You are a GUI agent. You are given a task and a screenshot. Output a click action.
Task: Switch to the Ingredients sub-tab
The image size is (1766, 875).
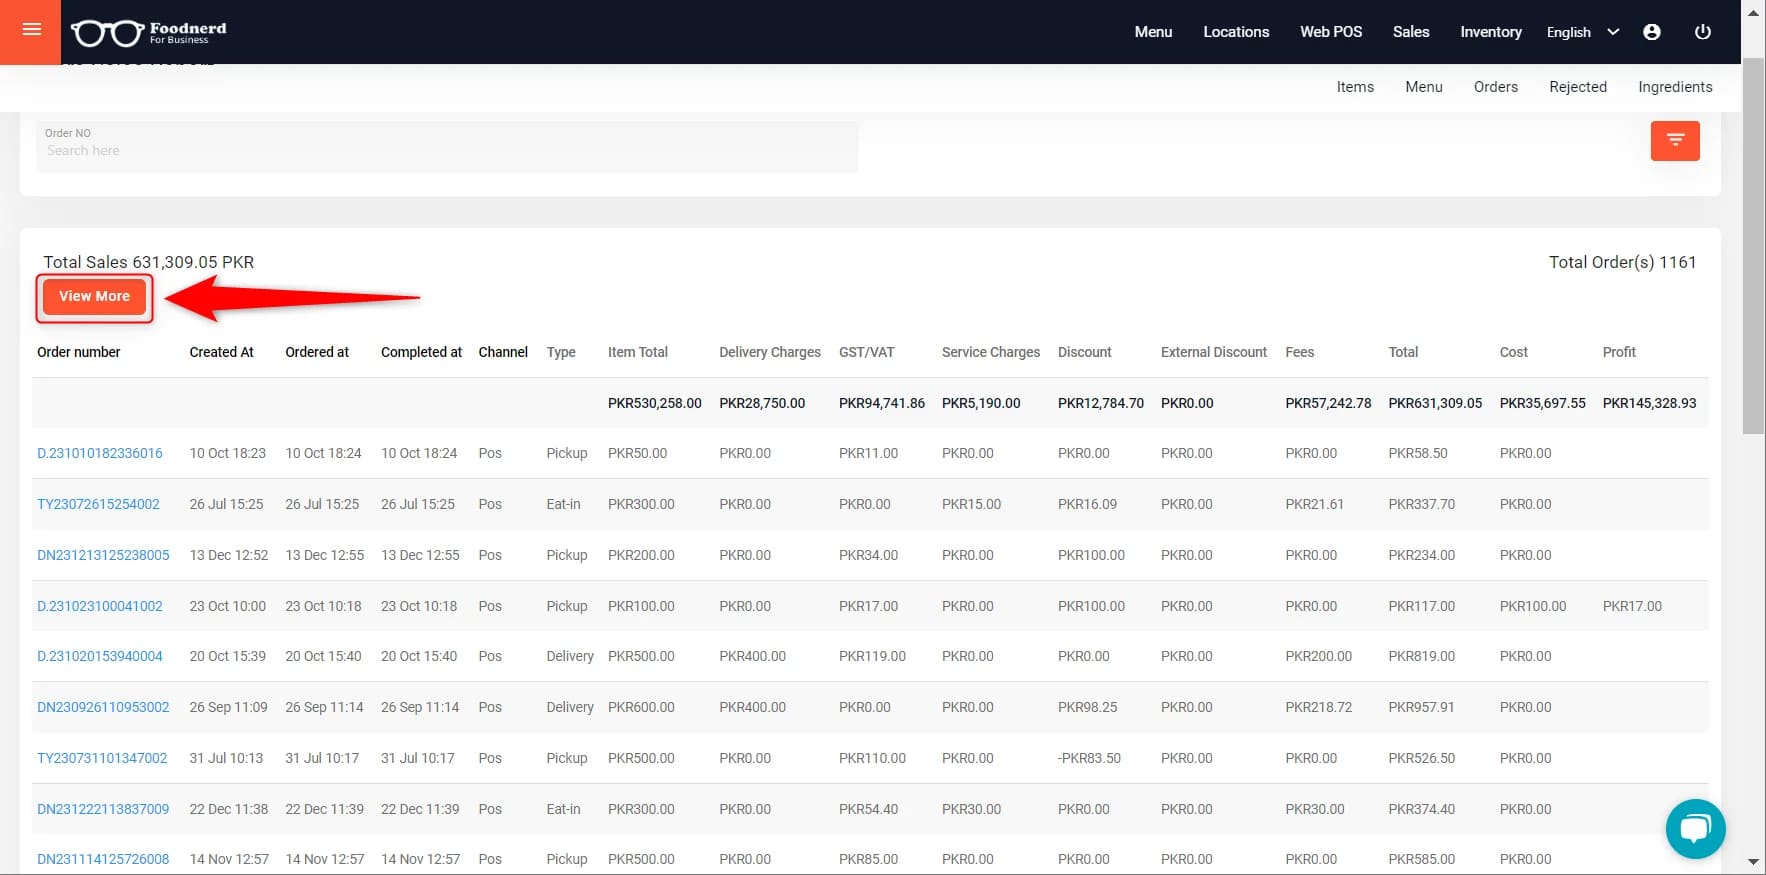click(x=1675, y=87)
